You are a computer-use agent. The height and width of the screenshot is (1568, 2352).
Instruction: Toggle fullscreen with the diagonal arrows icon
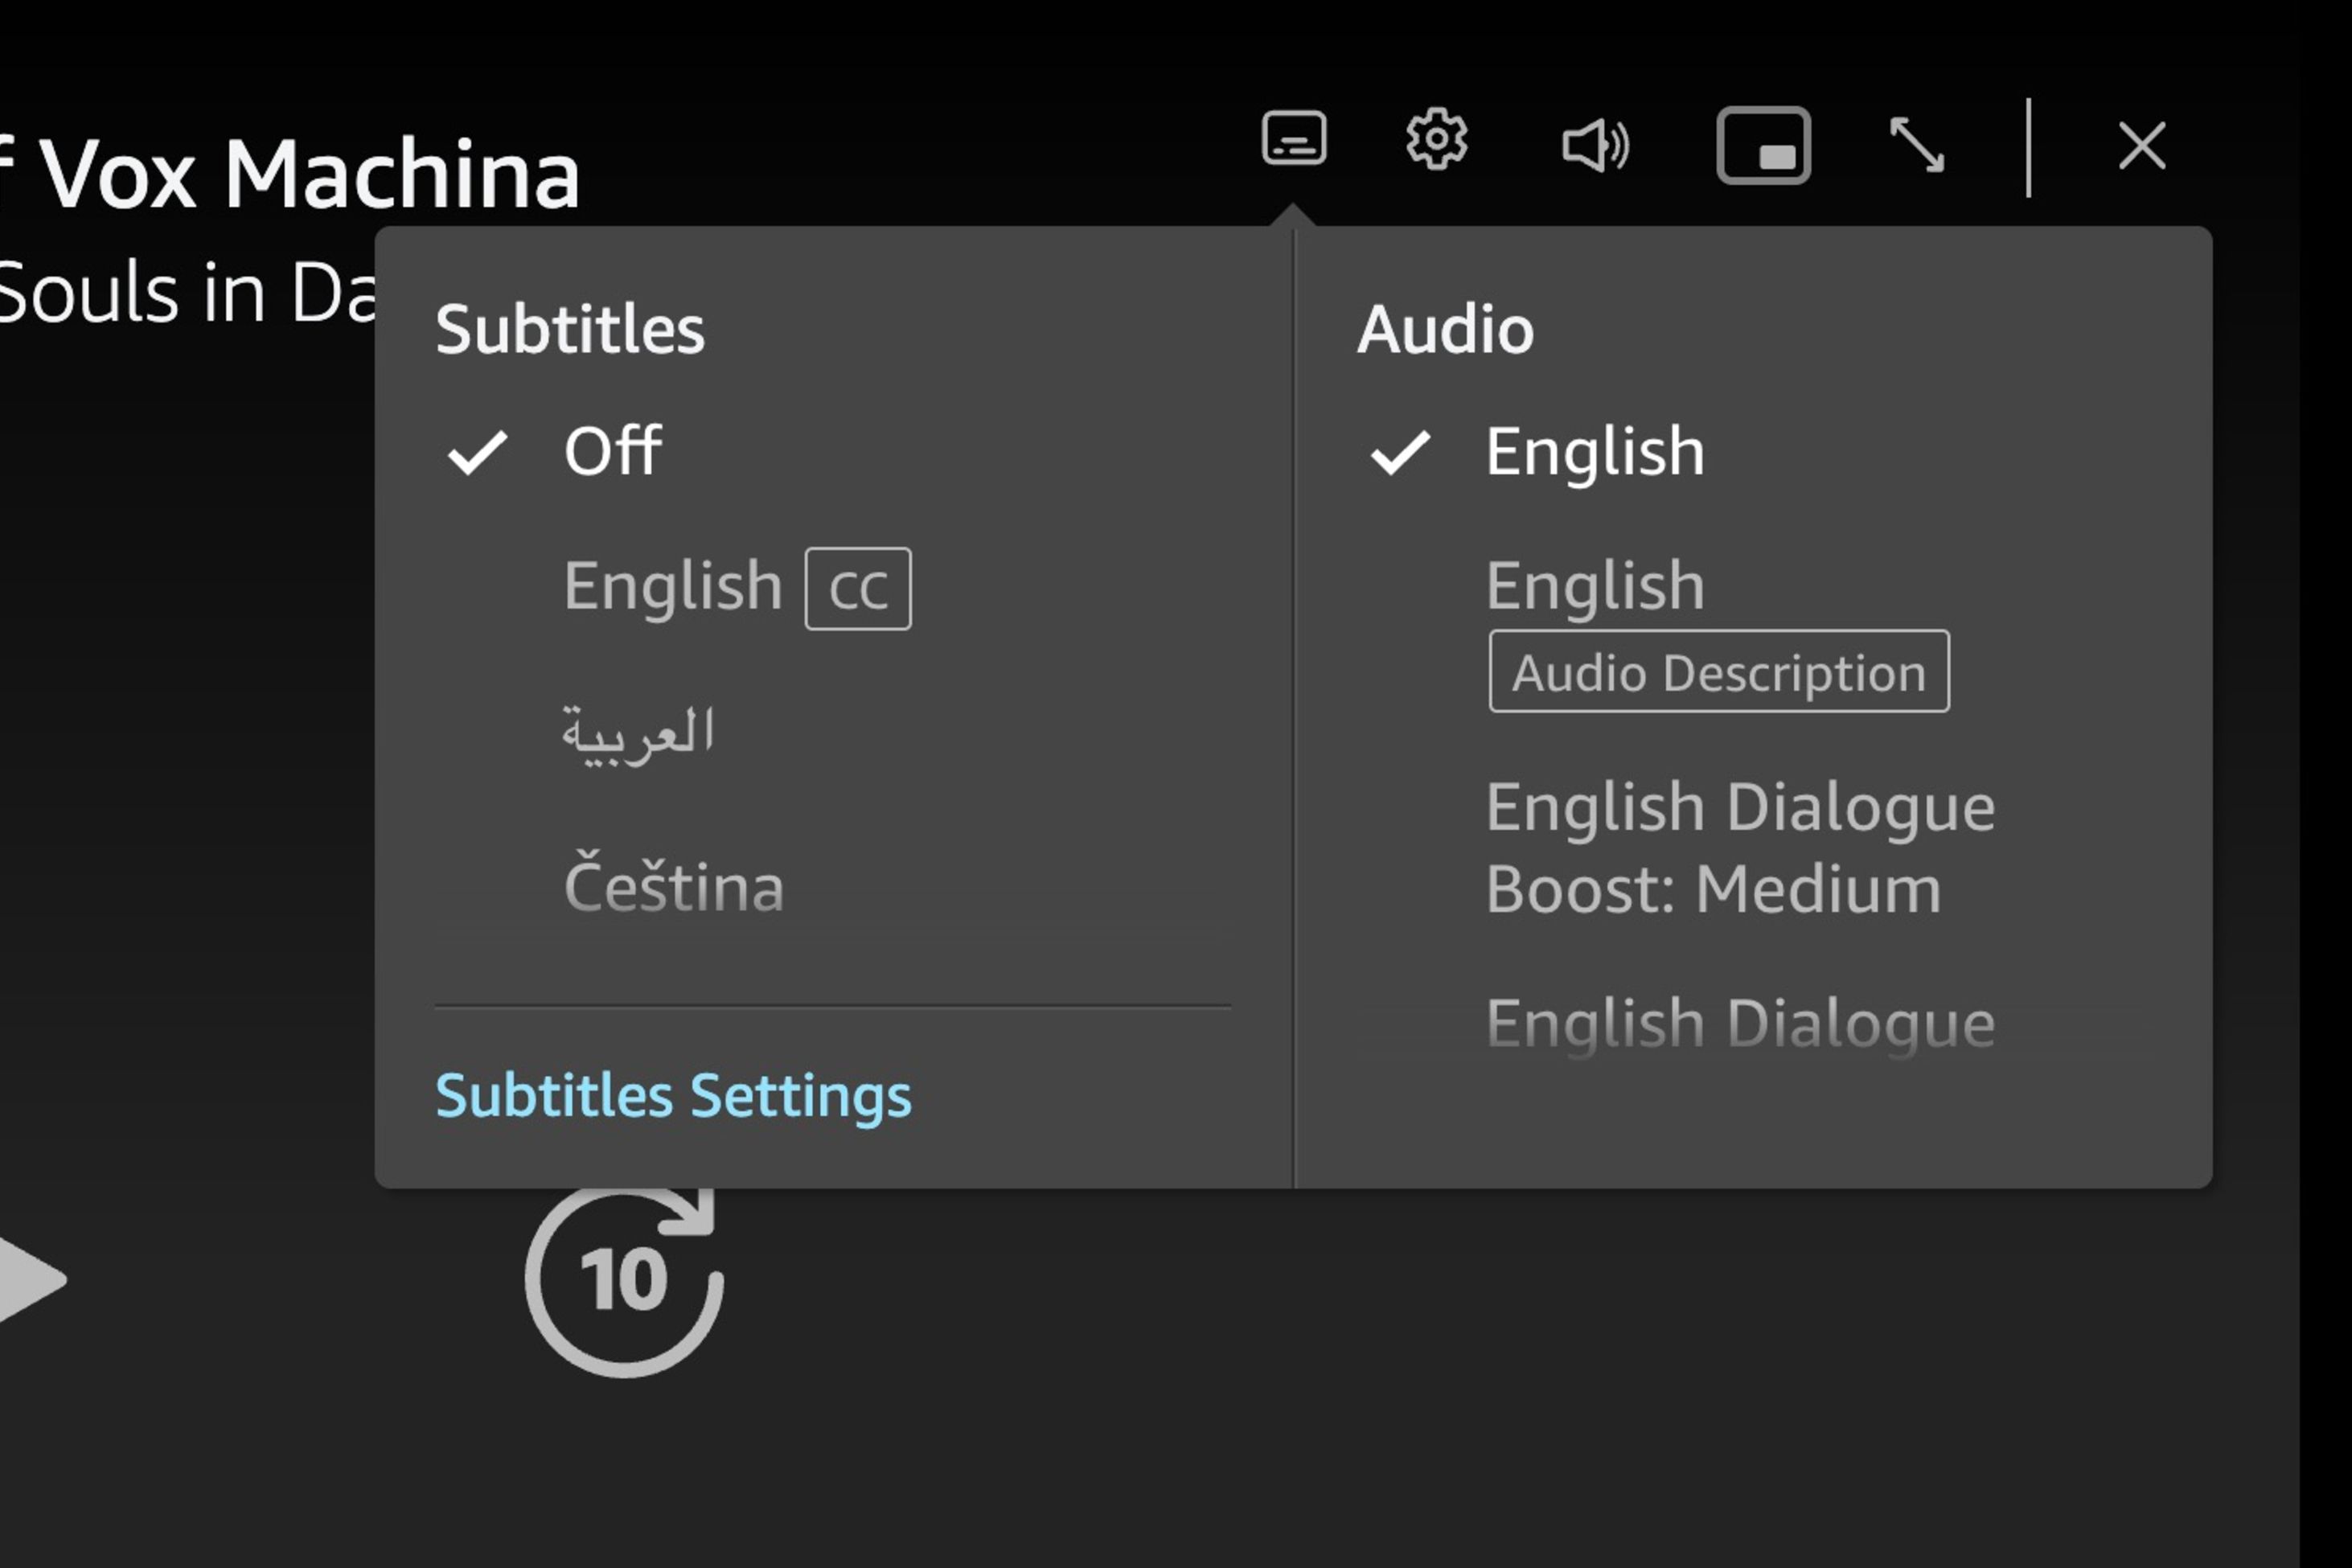click(1917, 145)
